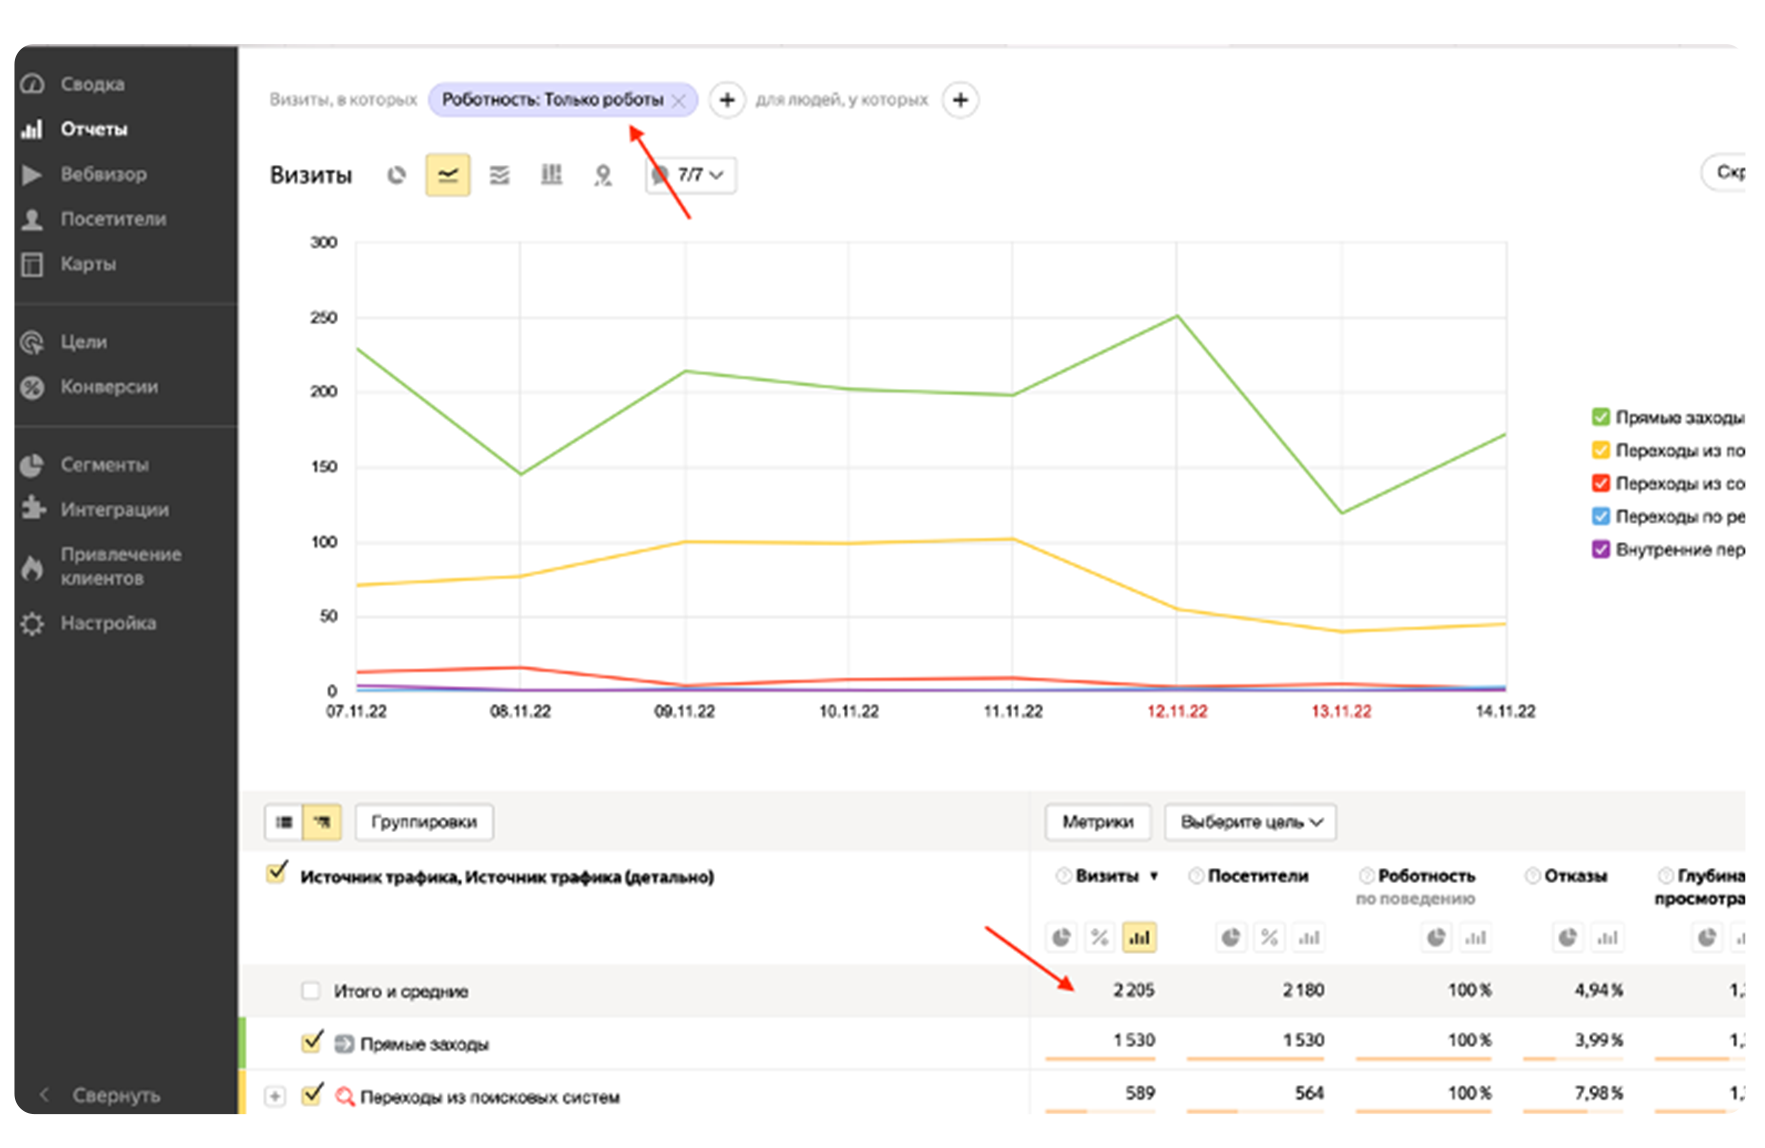Remove the Визиты column via its circle icon

(1064, 876)
